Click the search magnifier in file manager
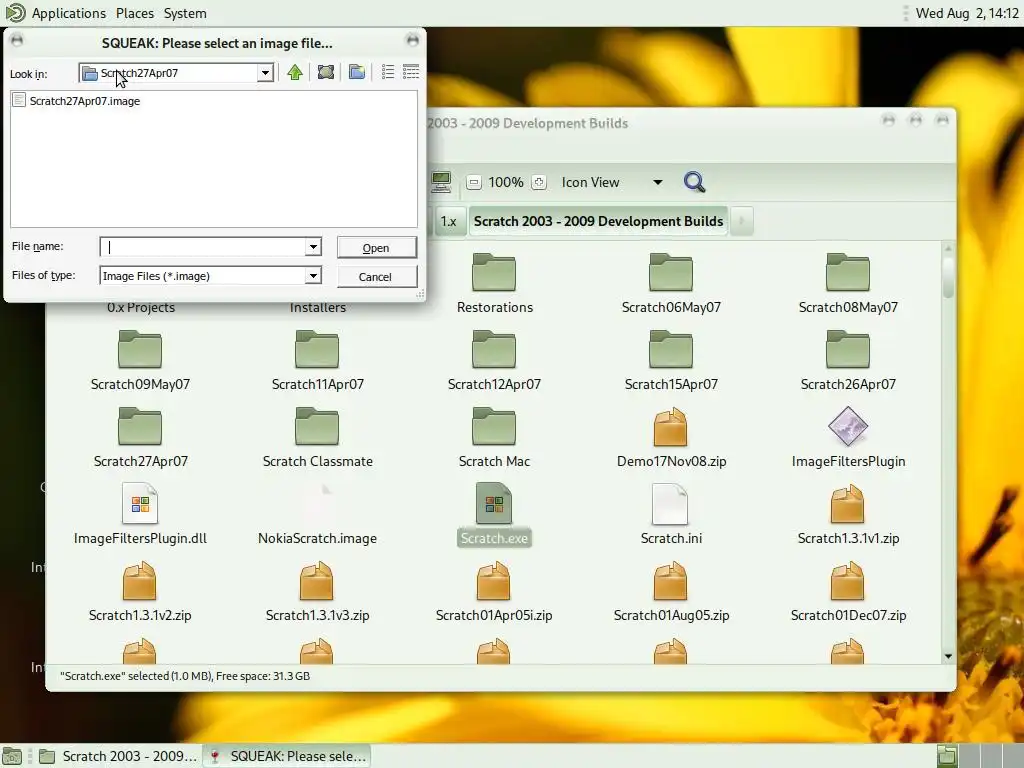This screenshot has height=768, width=1024. click(x=694, y=182)
